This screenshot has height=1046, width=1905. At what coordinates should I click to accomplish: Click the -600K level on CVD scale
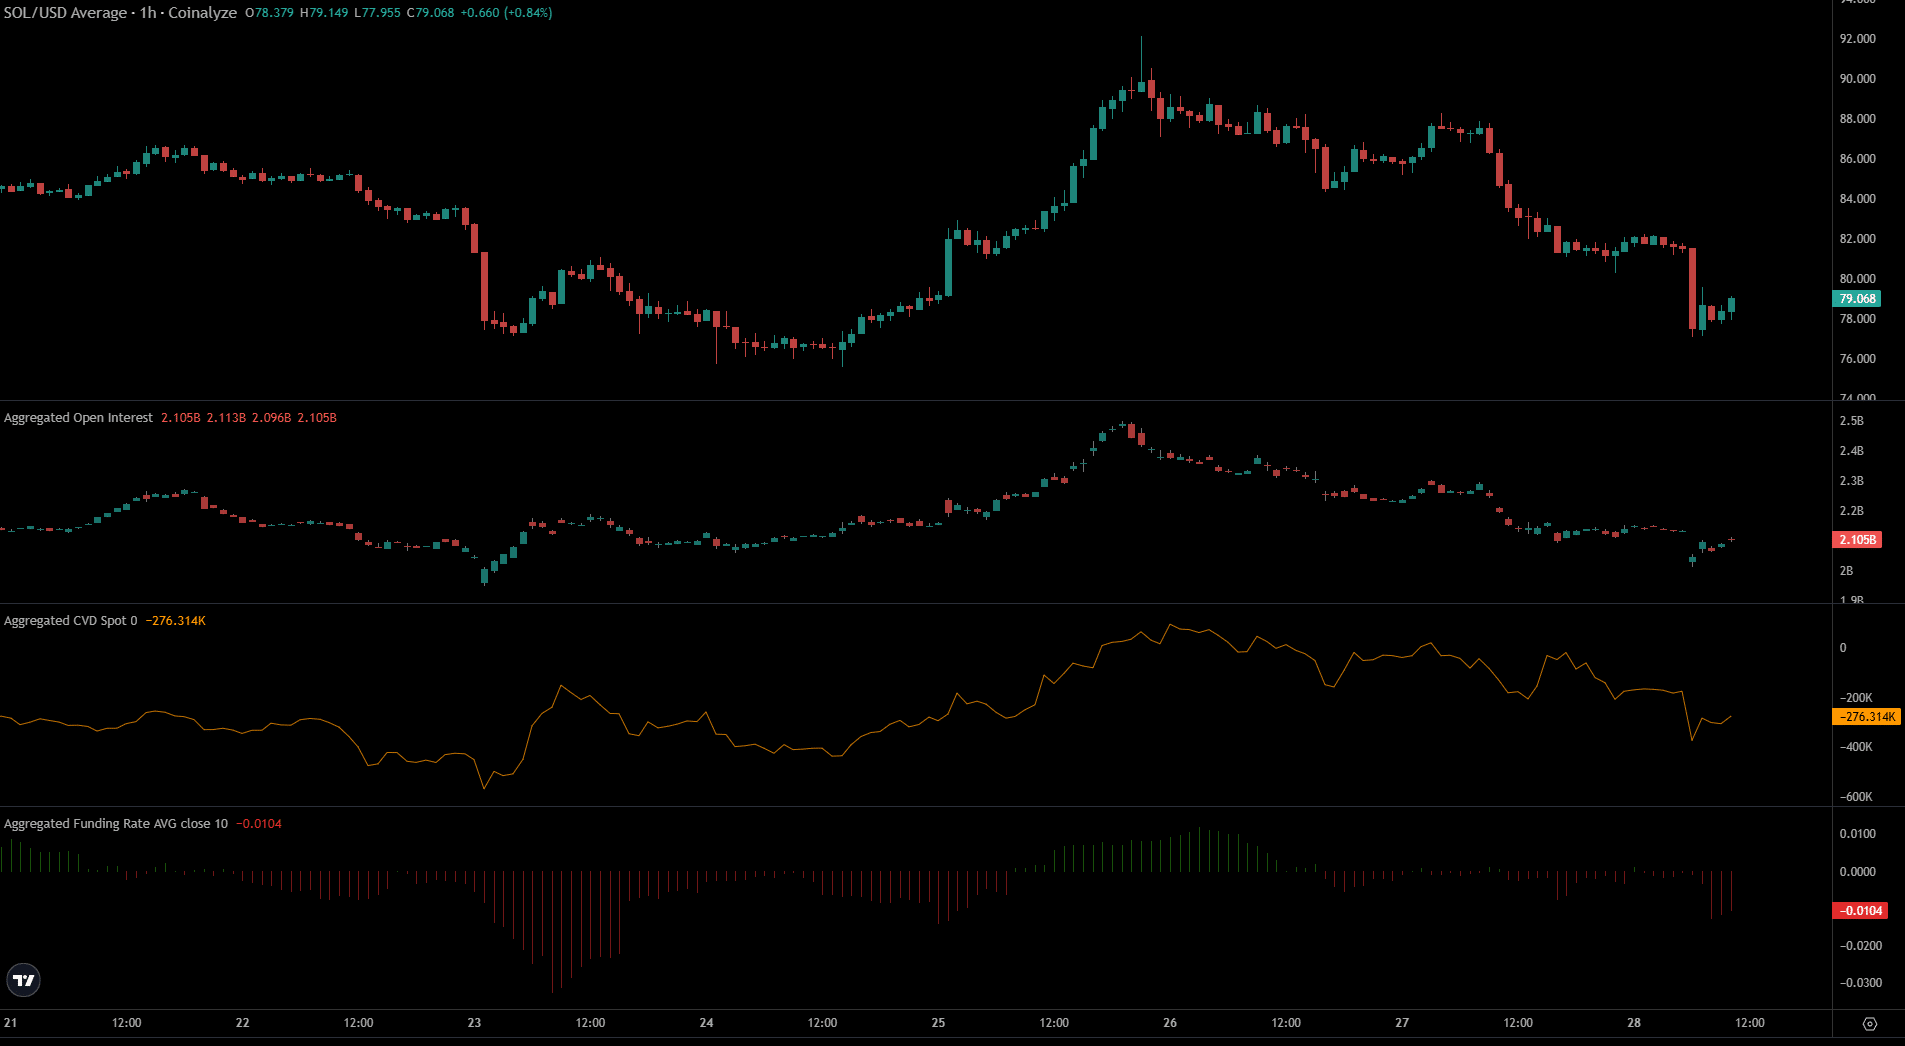pos(1856,797)
